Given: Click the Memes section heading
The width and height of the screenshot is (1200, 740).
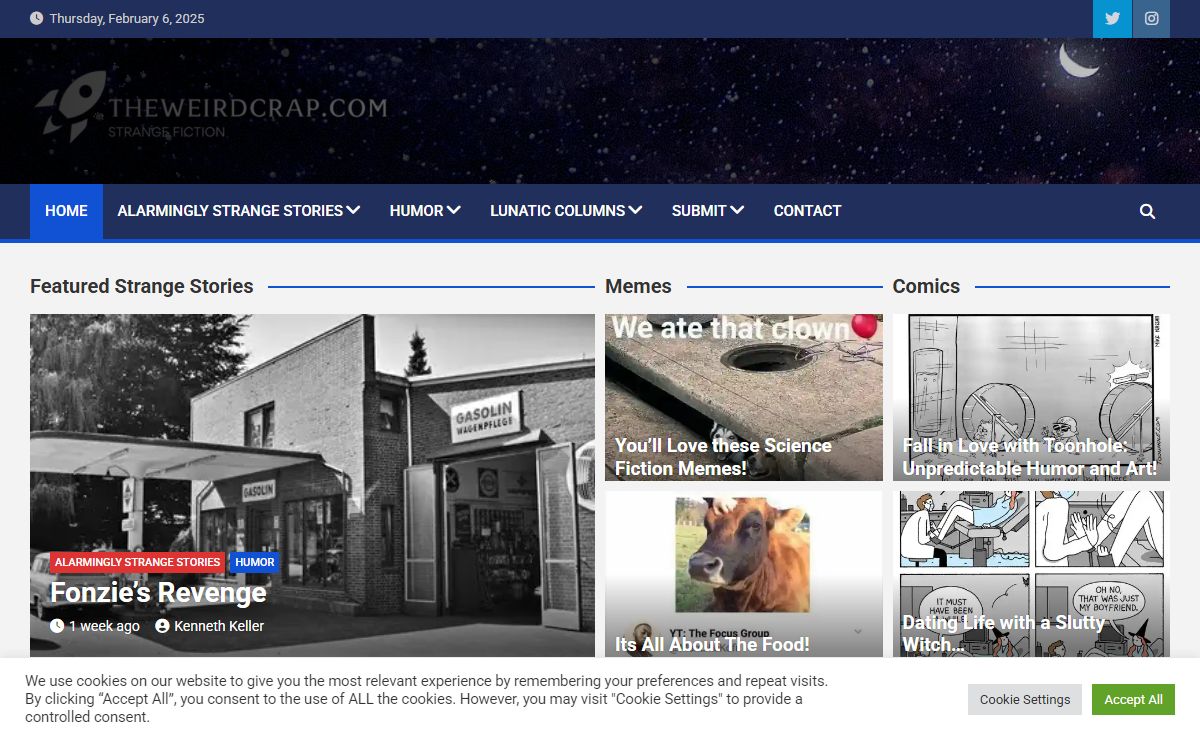Looking at the screenshot, I should pos(638,286).
